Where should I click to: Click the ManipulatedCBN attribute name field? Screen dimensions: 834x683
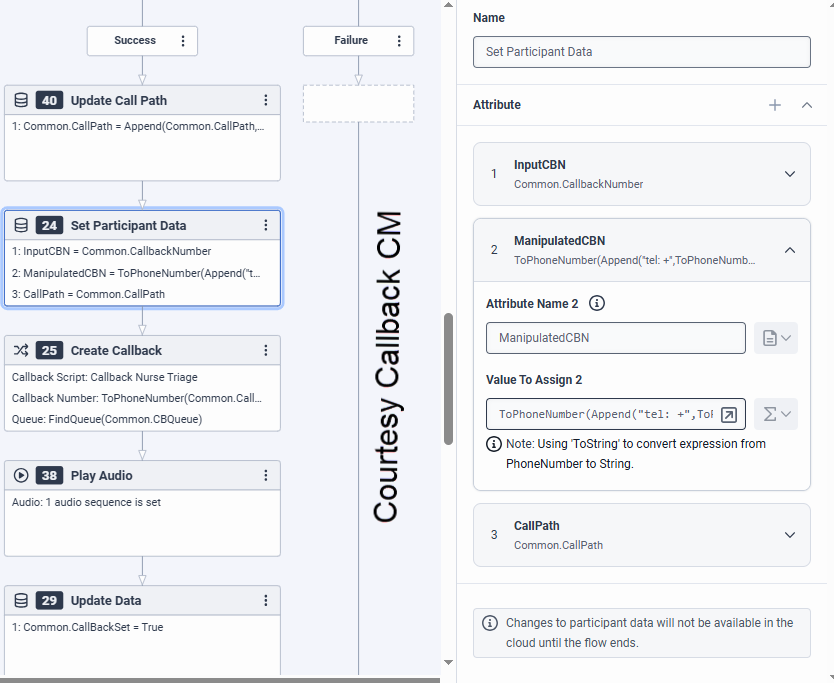pos(615,338)
